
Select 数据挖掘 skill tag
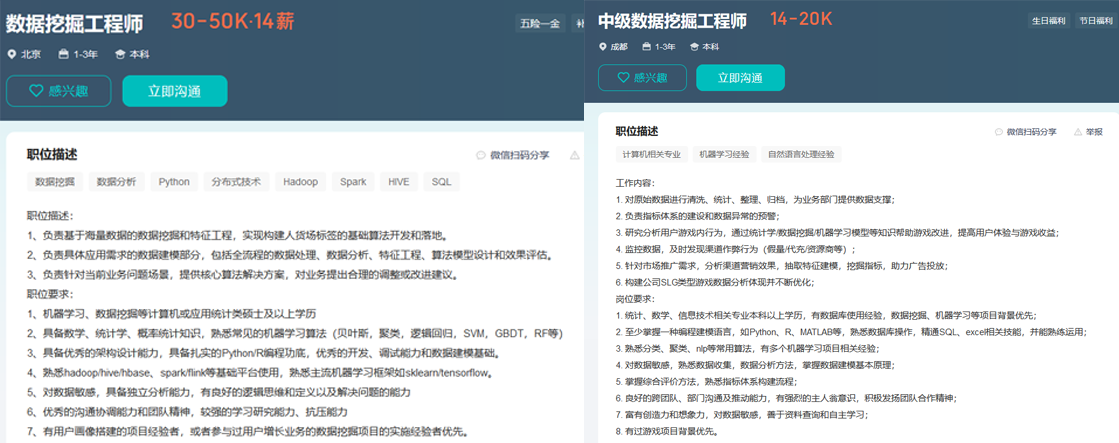pyautogui.click(x=55, y=182)
